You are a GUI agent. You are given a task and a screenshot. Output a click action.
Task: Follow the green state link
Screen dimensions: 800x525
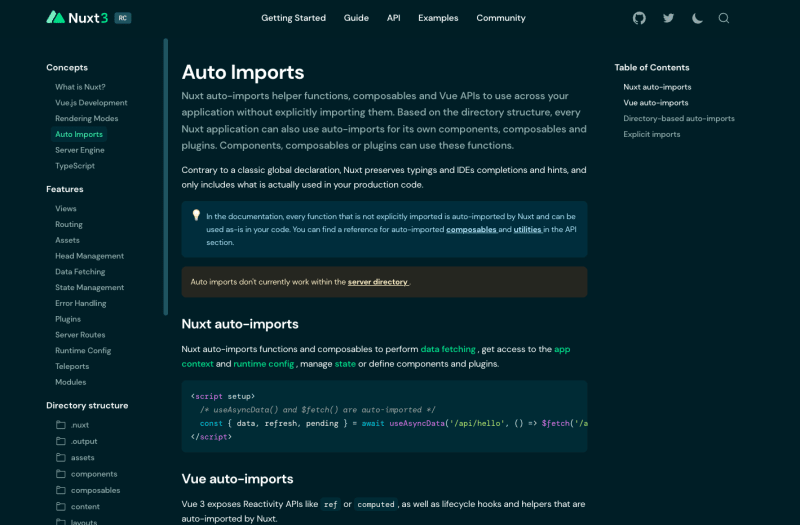[x=345, y=364]
